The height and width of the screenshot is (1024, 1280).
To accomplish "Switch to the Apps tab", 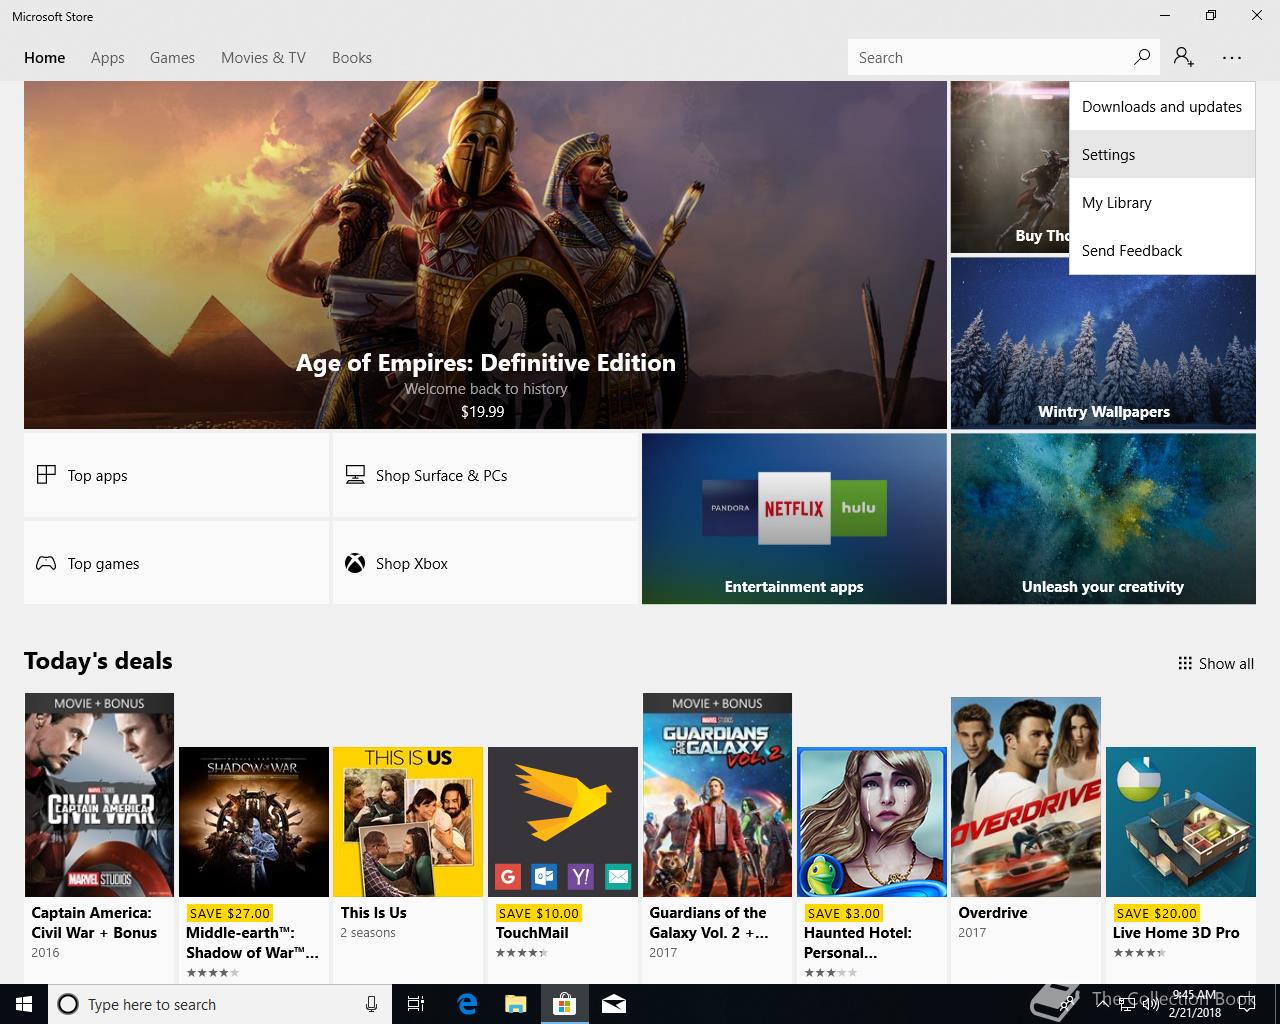I will 107,58.
